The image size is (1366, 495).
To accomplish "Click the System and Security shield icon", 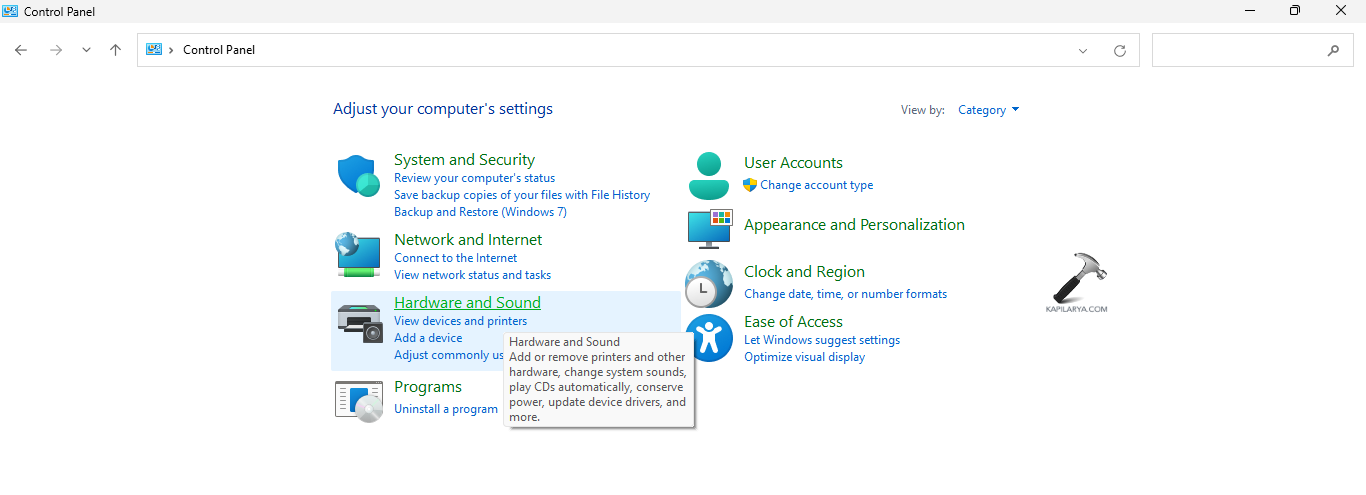I will pos(358,176).
